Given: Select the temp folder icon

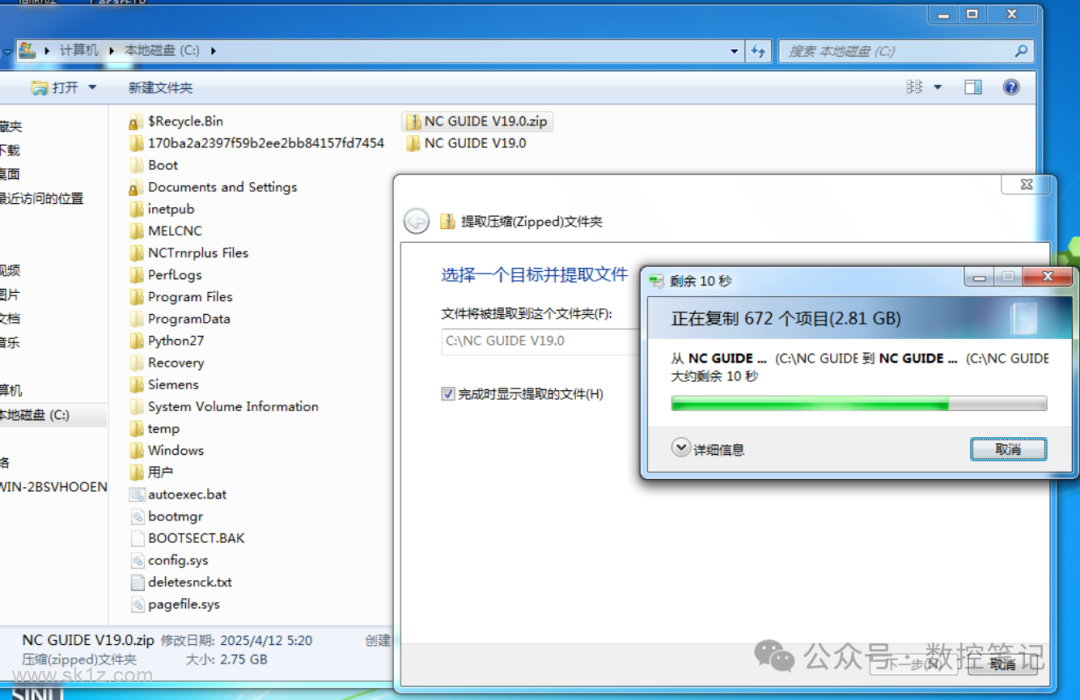Looking at the screenshot, I should [x=136, y=429].
